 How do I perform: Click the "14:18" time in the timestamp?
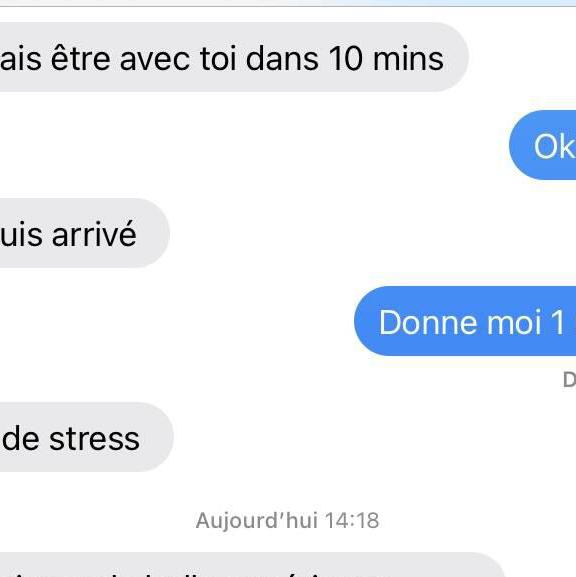pyautogui.click(x=352, y=520)
